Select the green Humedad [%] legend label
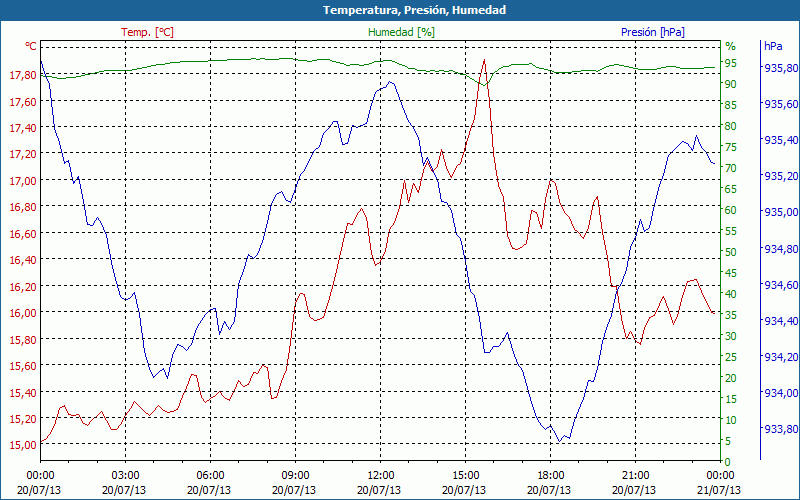The image size is (800, 500). coord(401,32)
